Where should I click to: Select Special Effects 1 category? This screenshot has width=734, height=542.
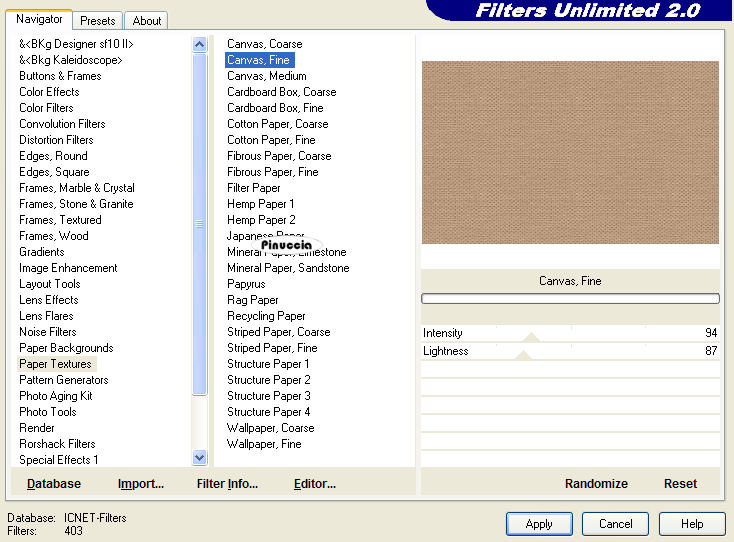59,460
